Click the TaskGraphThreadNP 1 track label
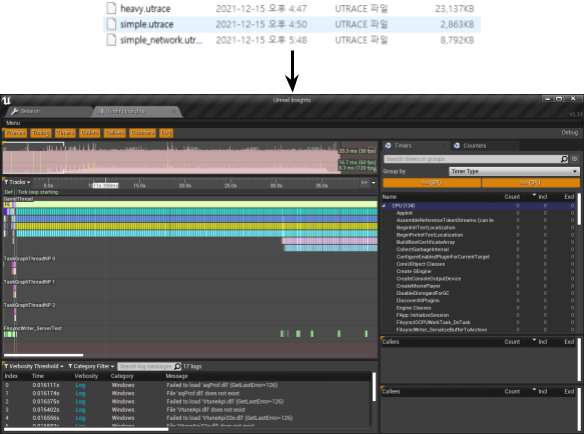 (29, 282)
